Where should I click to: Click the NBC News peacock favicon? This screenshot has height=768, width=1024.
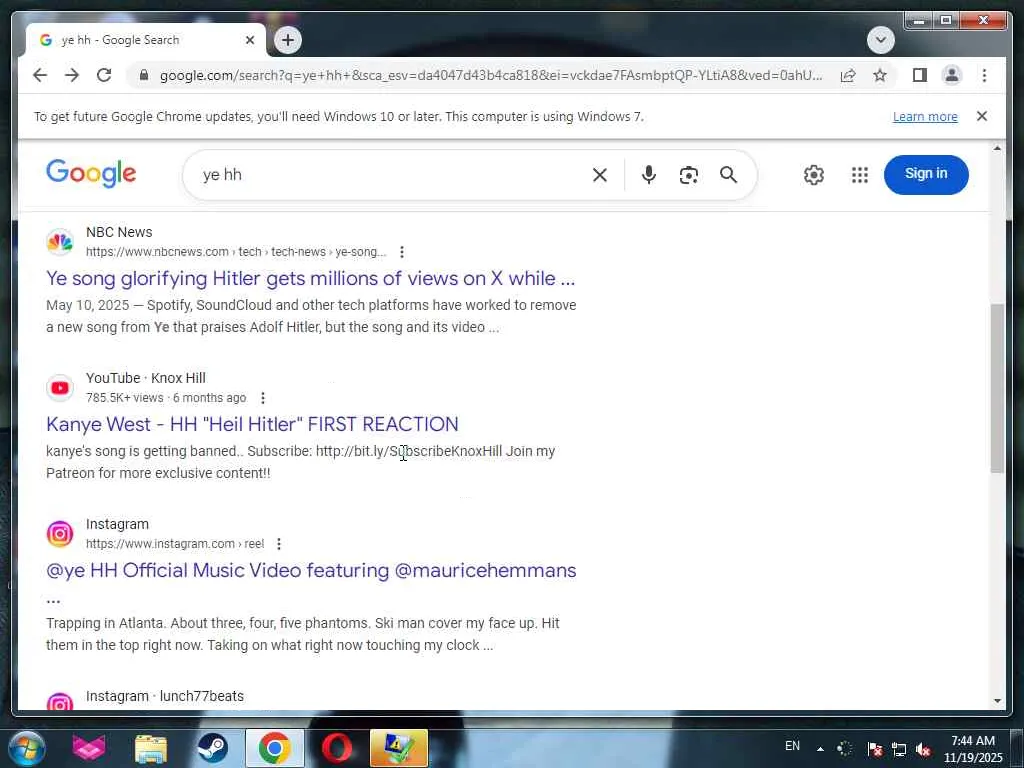coord(59,242)
